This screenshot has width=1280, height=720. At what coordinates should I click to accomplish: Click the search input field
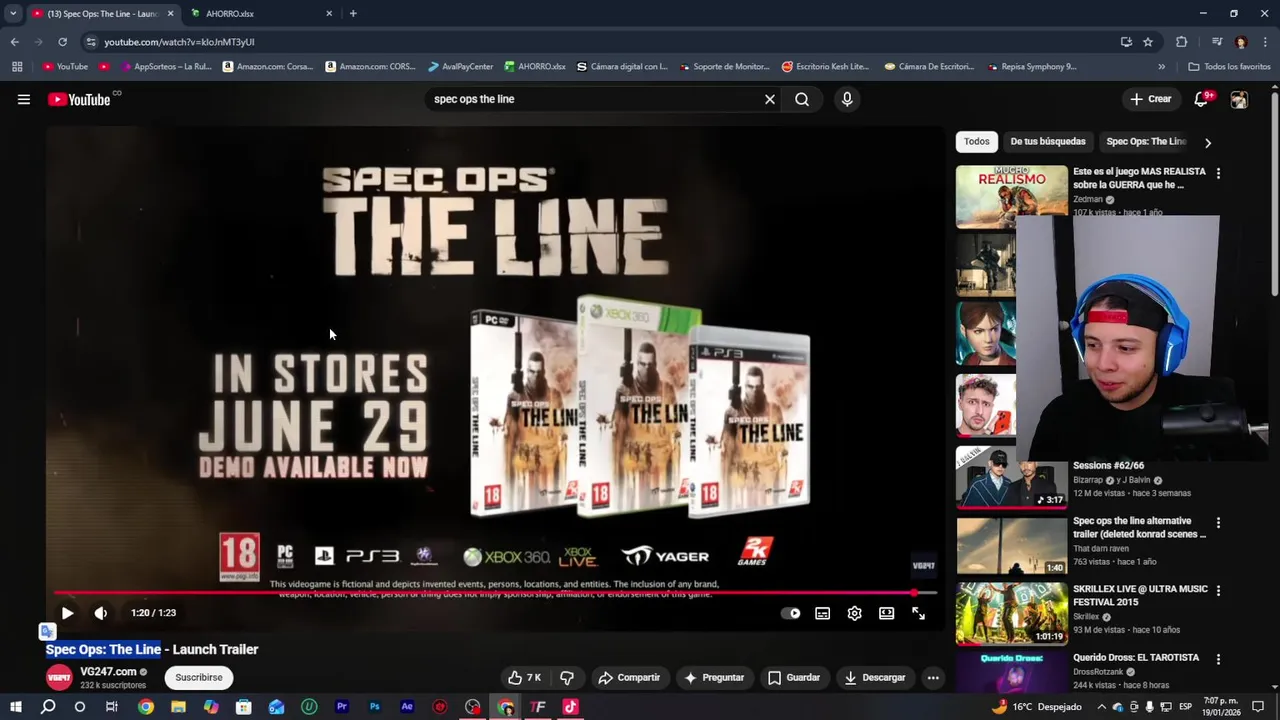[x=595, y=99]
